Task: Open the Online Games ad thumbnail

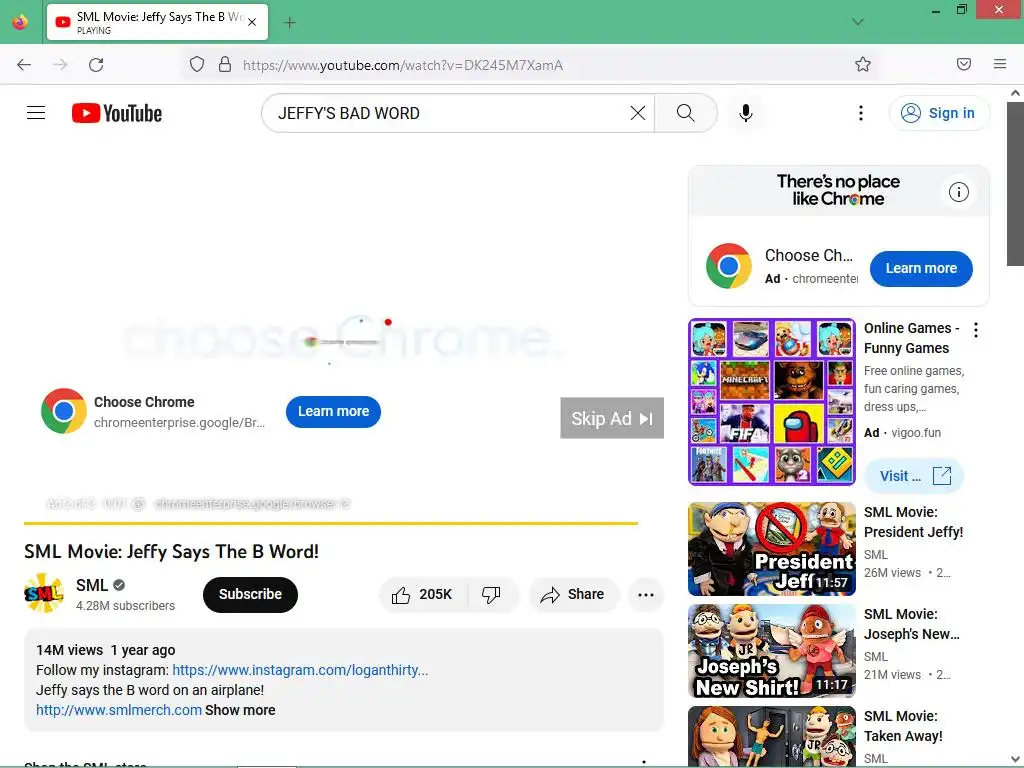Action: (x=771, y=402)
